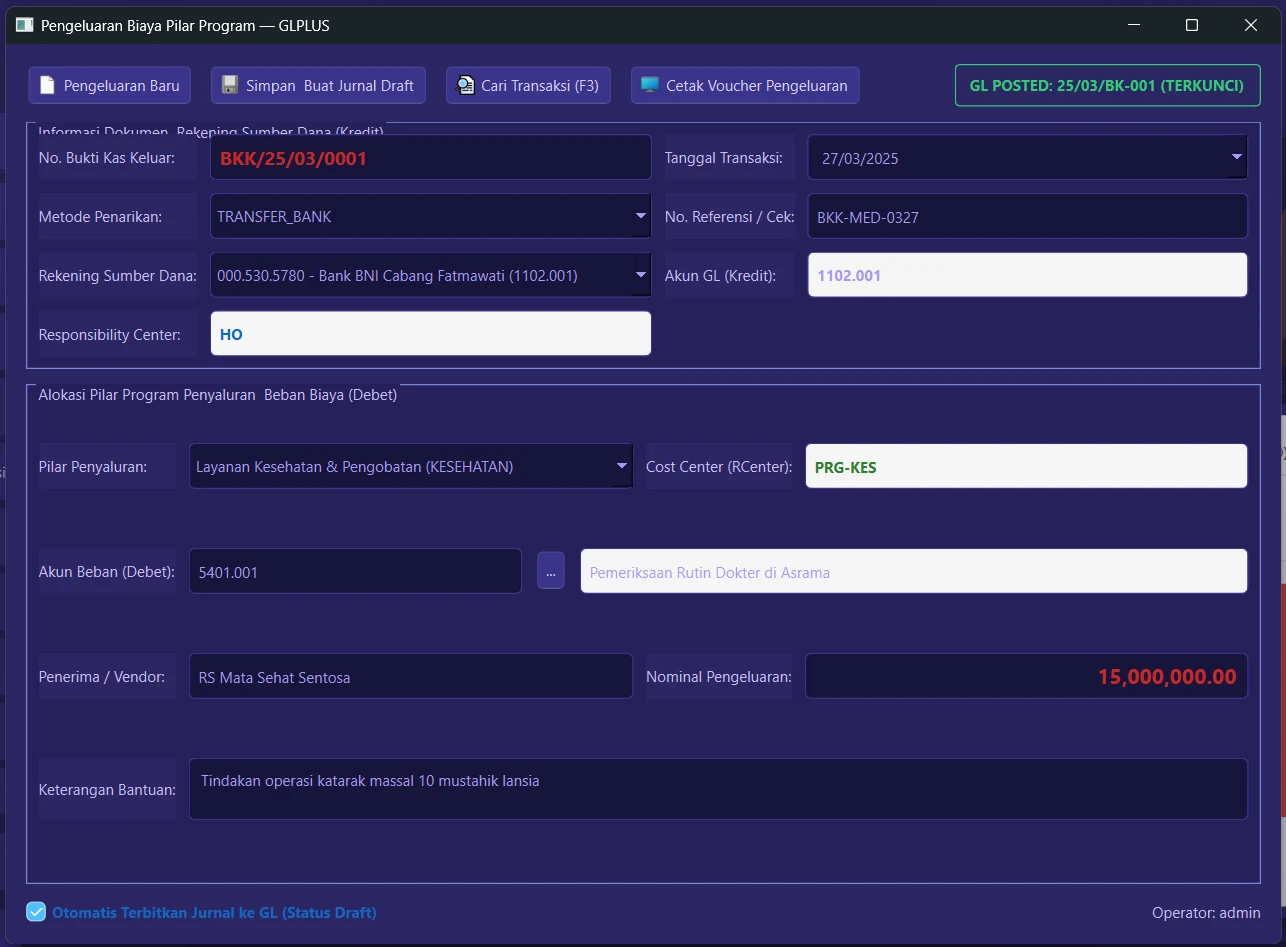Click Simpan Buat Jurnal Draft button label

330,86
